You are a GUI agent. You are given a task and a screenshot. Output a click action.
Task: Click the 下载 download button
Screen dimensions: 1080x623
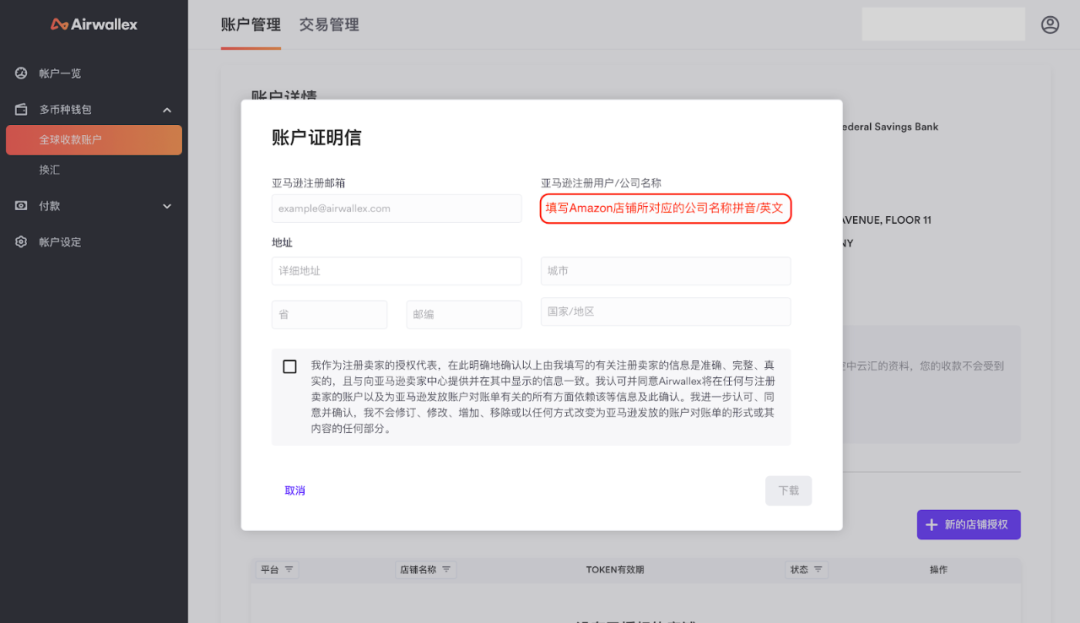(788, 490)
